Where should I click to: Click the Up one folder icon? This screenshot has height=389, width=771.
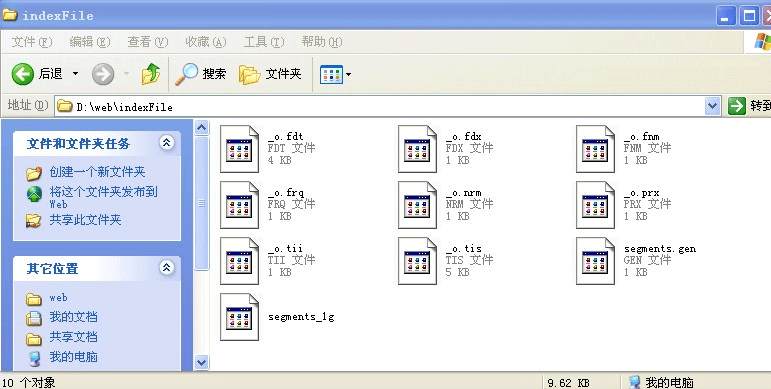pos(151,74)
